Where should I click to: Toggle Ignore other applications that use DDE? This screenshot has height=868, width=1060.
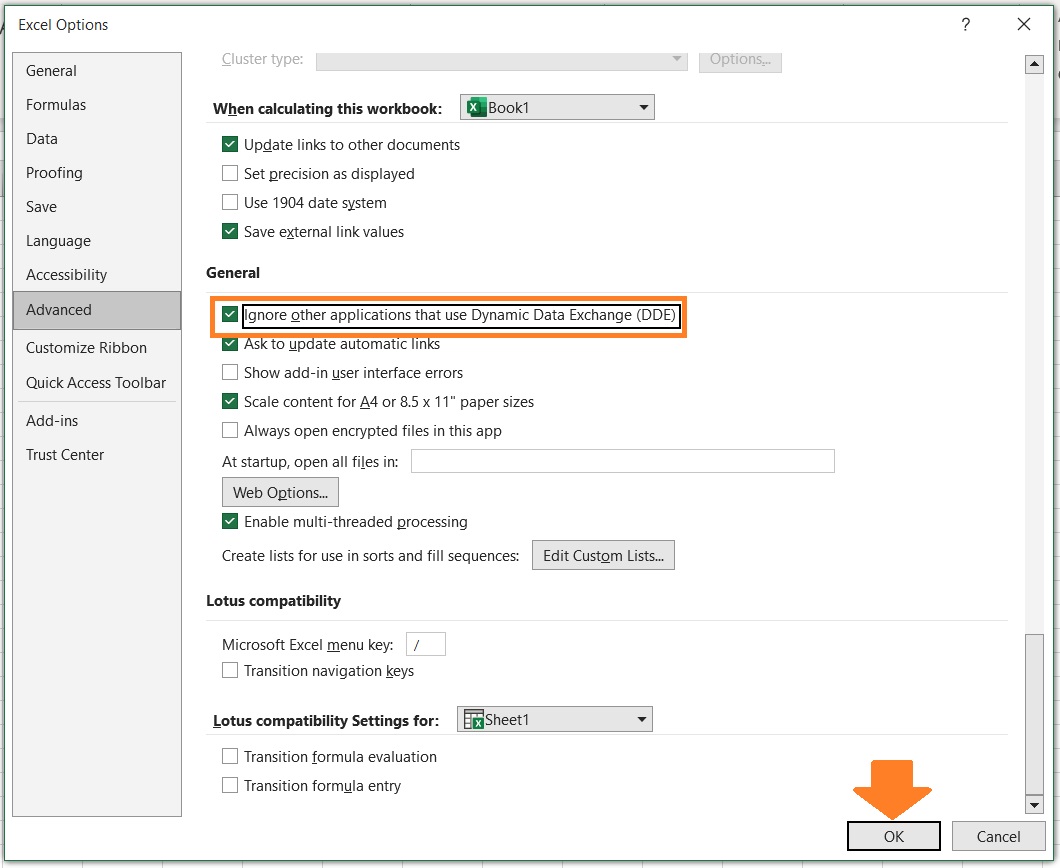(230, 314)
